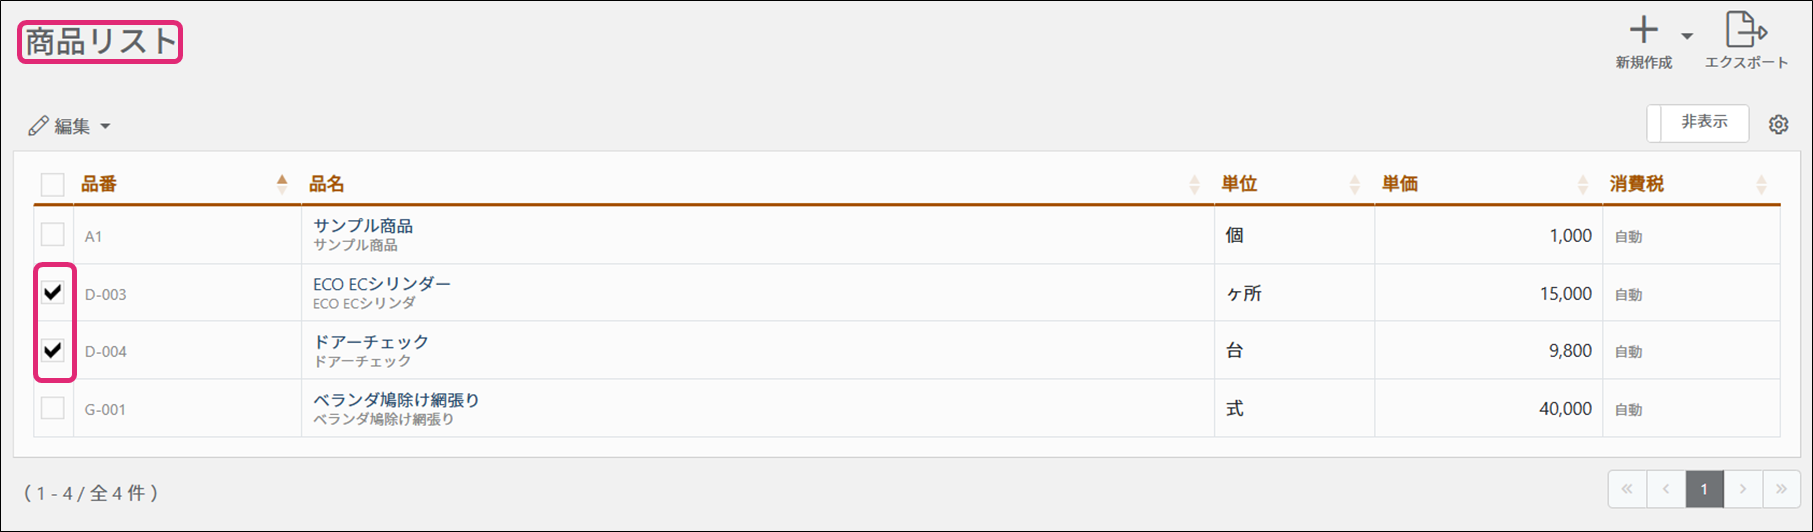Go to page 1 in pagination
1813x532 pixels.
point(1704,489)
